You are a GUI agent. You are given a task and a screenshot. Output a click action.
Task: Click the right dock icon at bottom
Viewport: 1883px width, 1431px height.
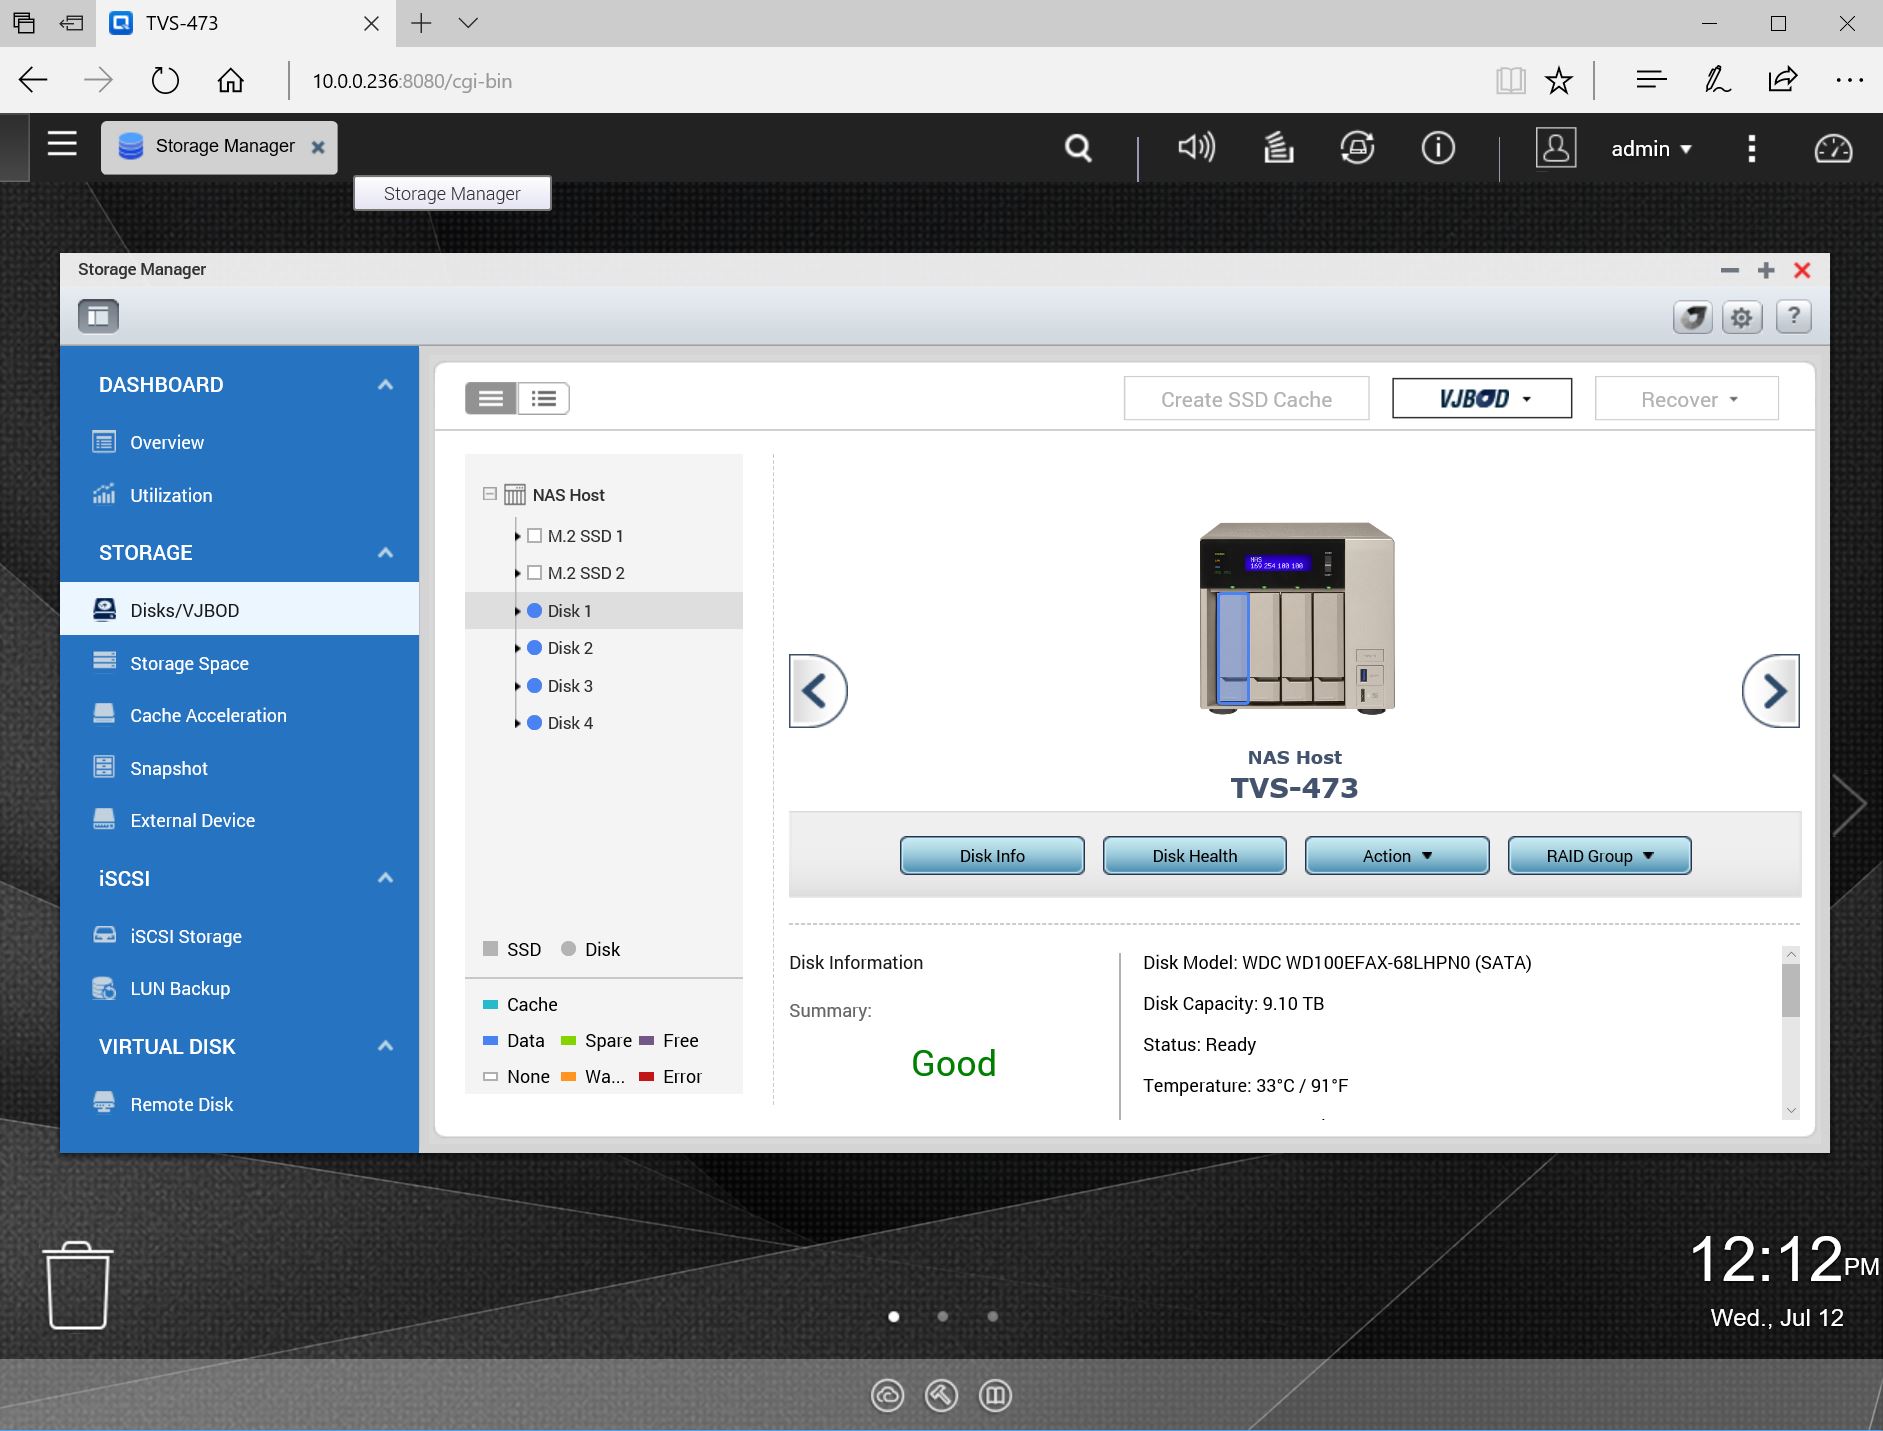click(x=995, y=1395)
